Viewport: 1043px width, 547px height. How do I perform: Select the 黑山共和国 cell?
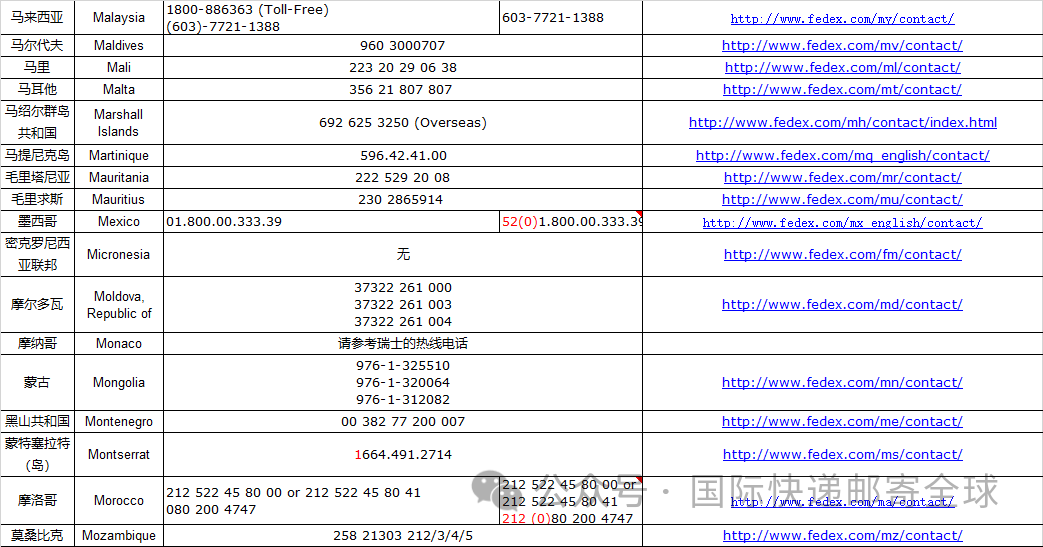[x=37, y=421]
